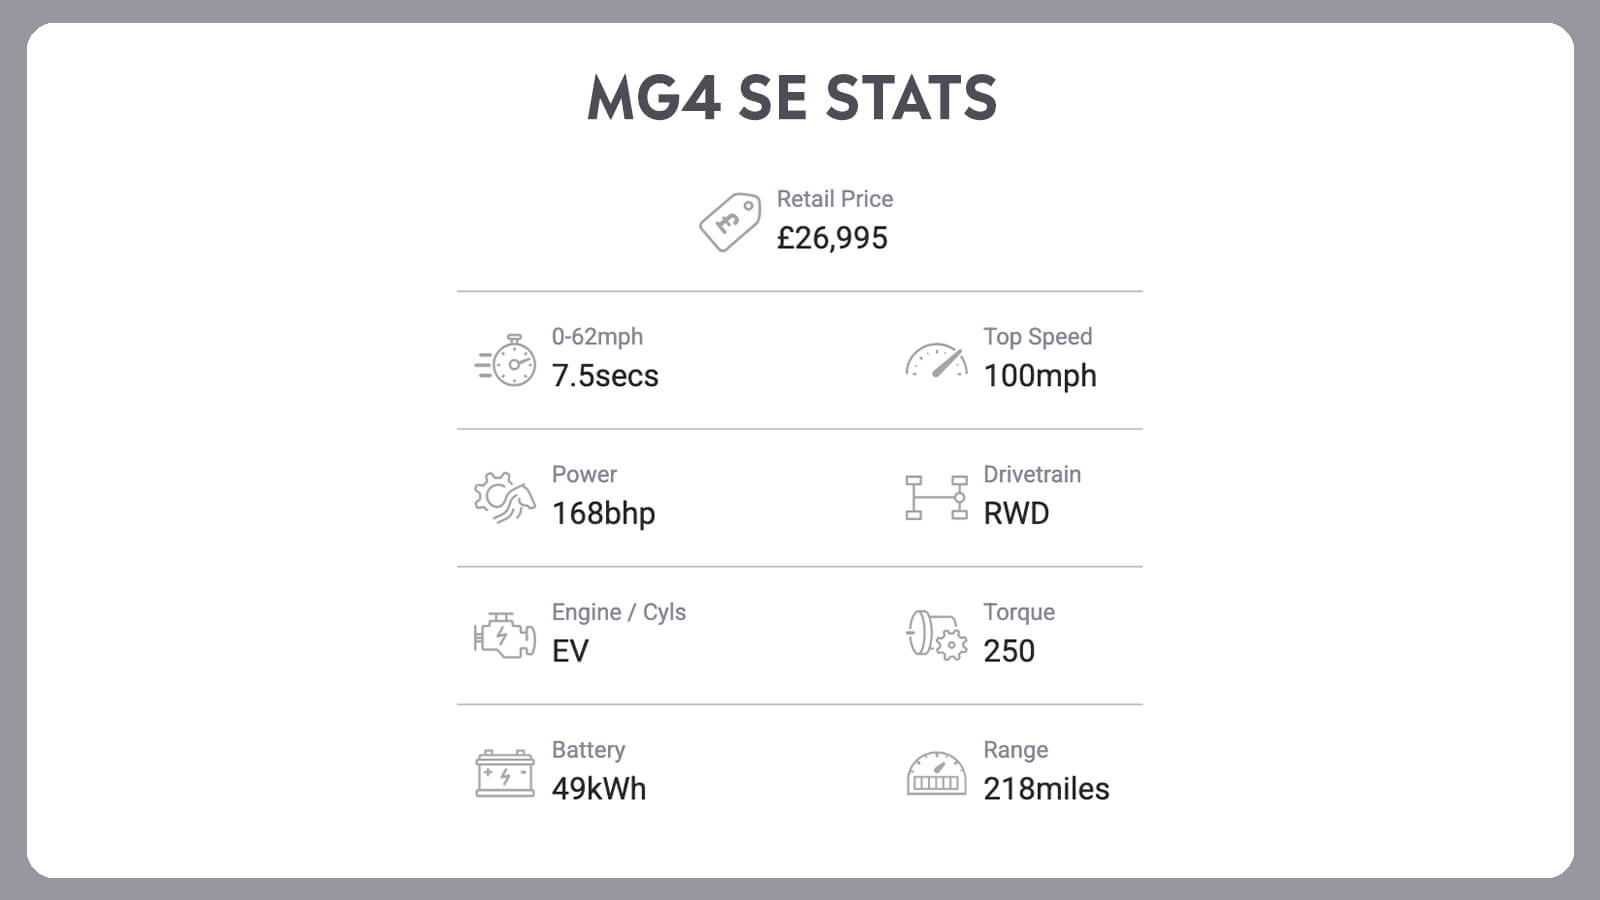Click the 218miles range value
Viewport: 1600px width, 900px height.
(x=1046, y=789)
